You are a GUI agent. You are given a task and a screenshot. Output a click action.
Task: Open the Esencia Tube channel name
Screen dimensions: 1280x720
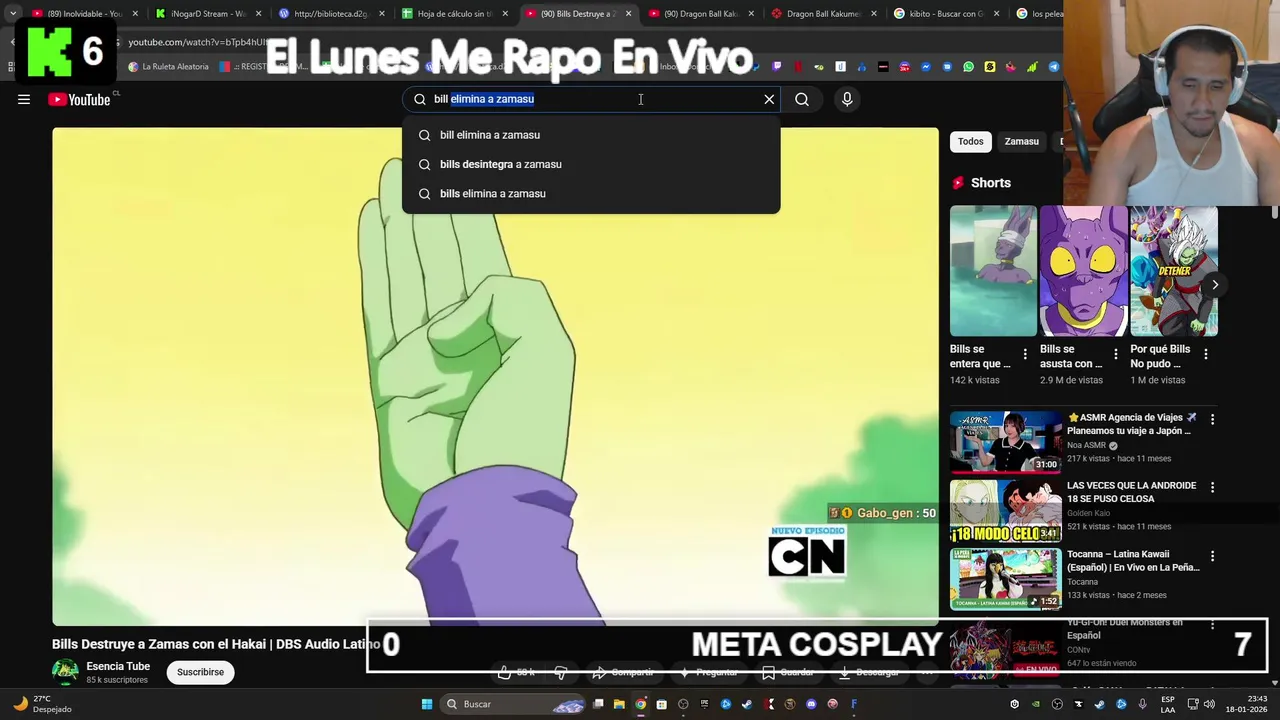click(118, 666)
